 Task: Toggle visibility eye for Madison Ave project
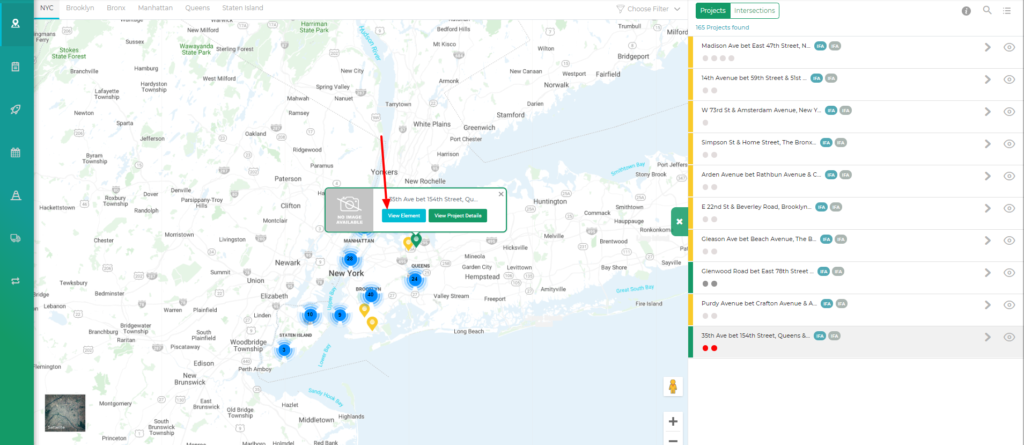(x=1009, y=47)
